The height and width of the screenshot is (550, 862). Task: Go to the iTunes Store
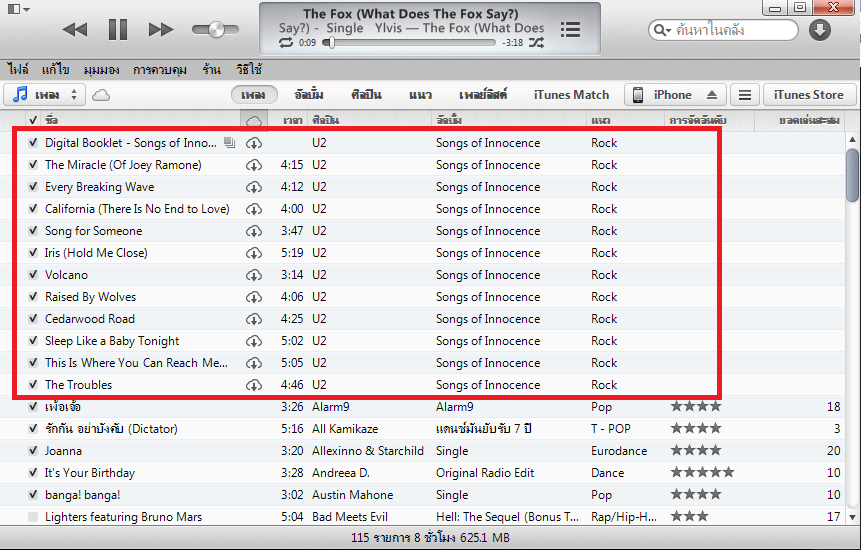809,95
